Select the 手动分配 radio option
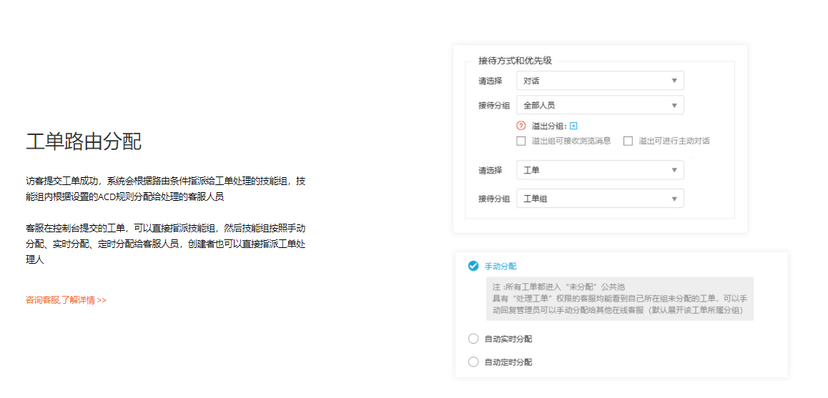828x398 pixels. [473, 266]
